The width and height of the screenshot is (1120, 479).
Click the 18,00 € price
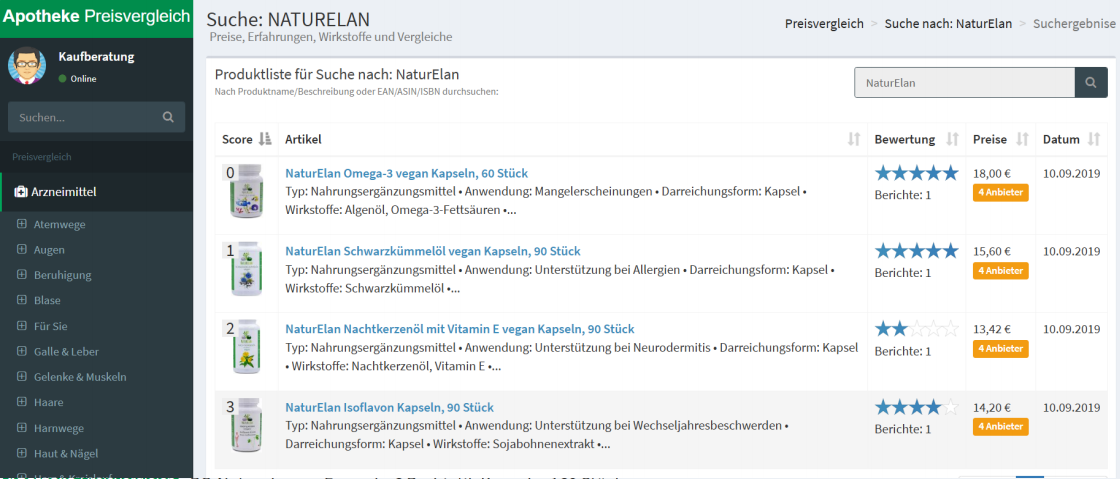(991, 173)
